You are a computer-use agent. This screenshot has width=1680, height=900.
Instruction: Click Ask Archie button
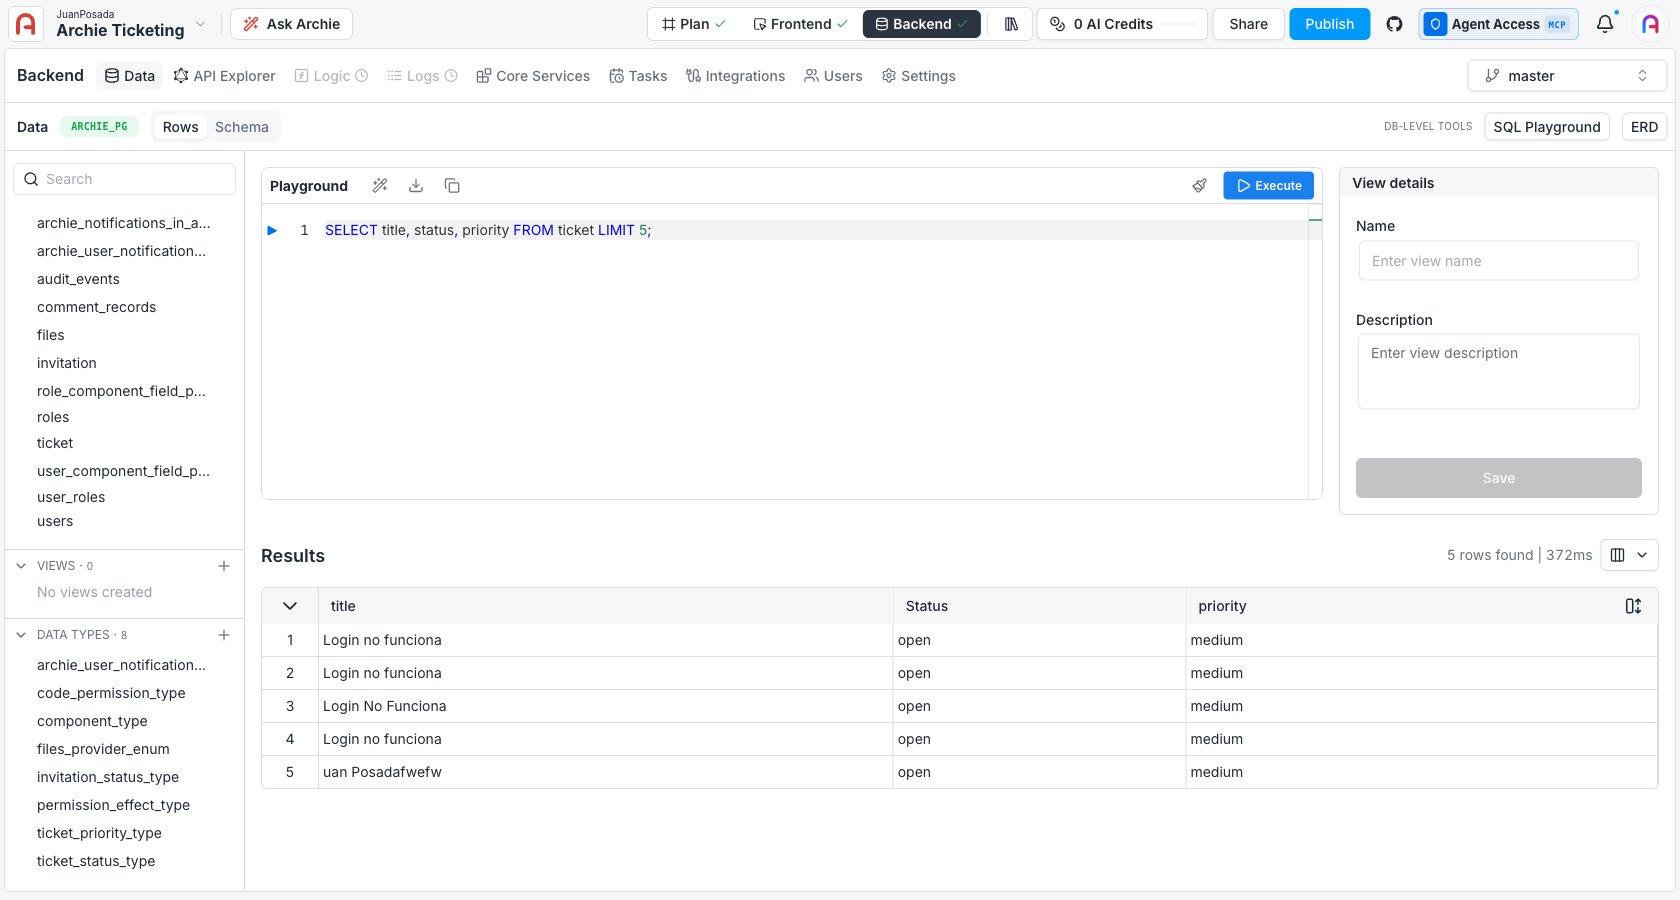pyautogui.click(x=291, y=24)
